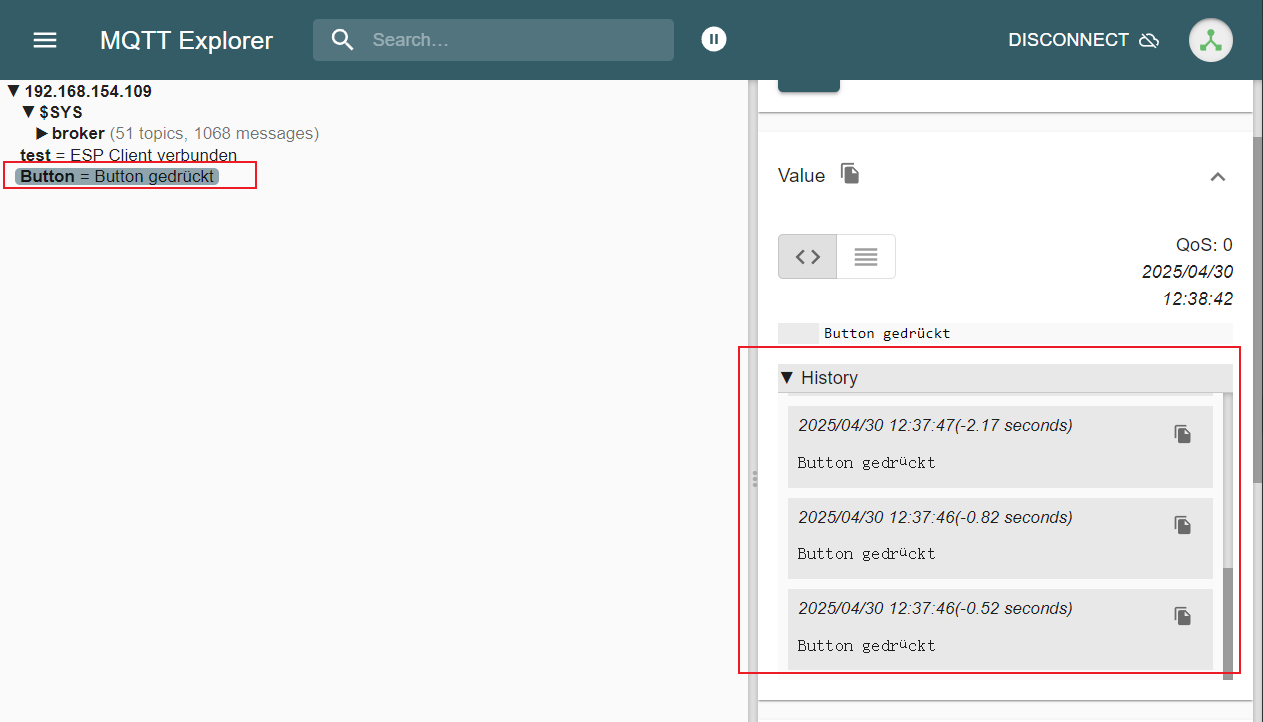
Task: Switch value view to formatted text mode
Action: 866,257
